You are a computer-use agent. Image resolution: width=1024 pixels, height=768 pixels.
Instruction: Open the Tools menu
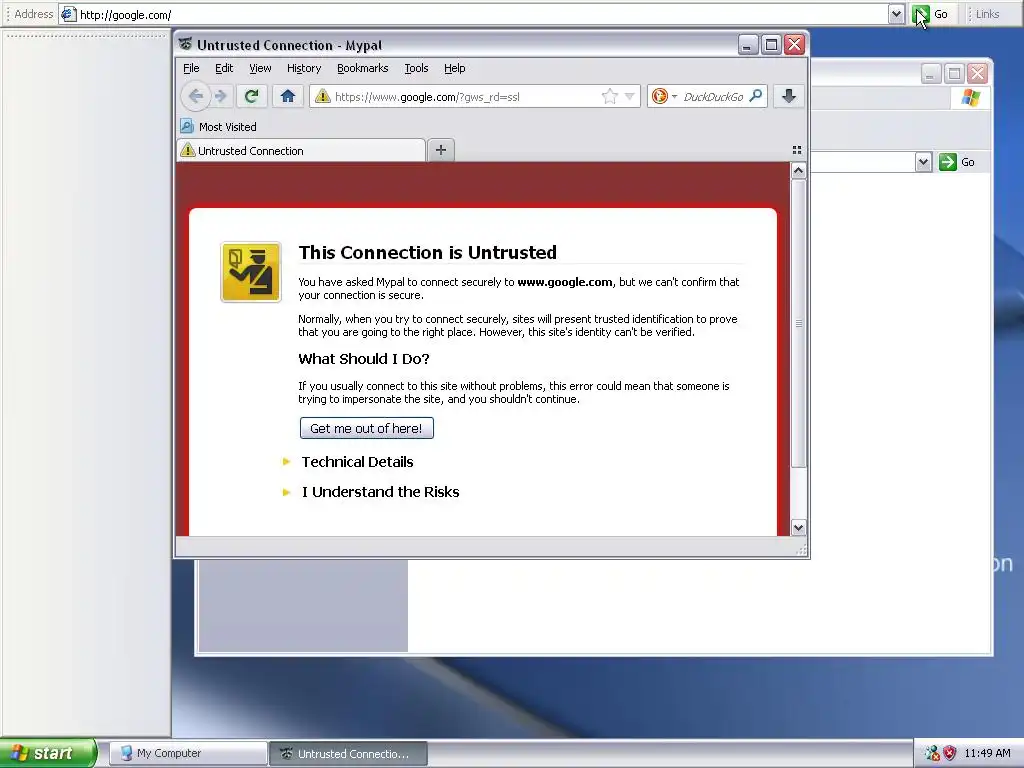416,68
